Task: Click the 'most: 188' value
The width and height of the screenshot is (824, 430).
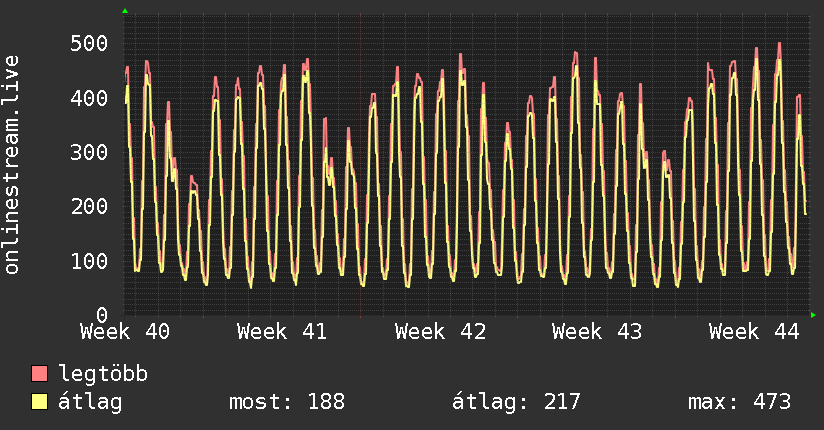Action: (x=287, y=402)
